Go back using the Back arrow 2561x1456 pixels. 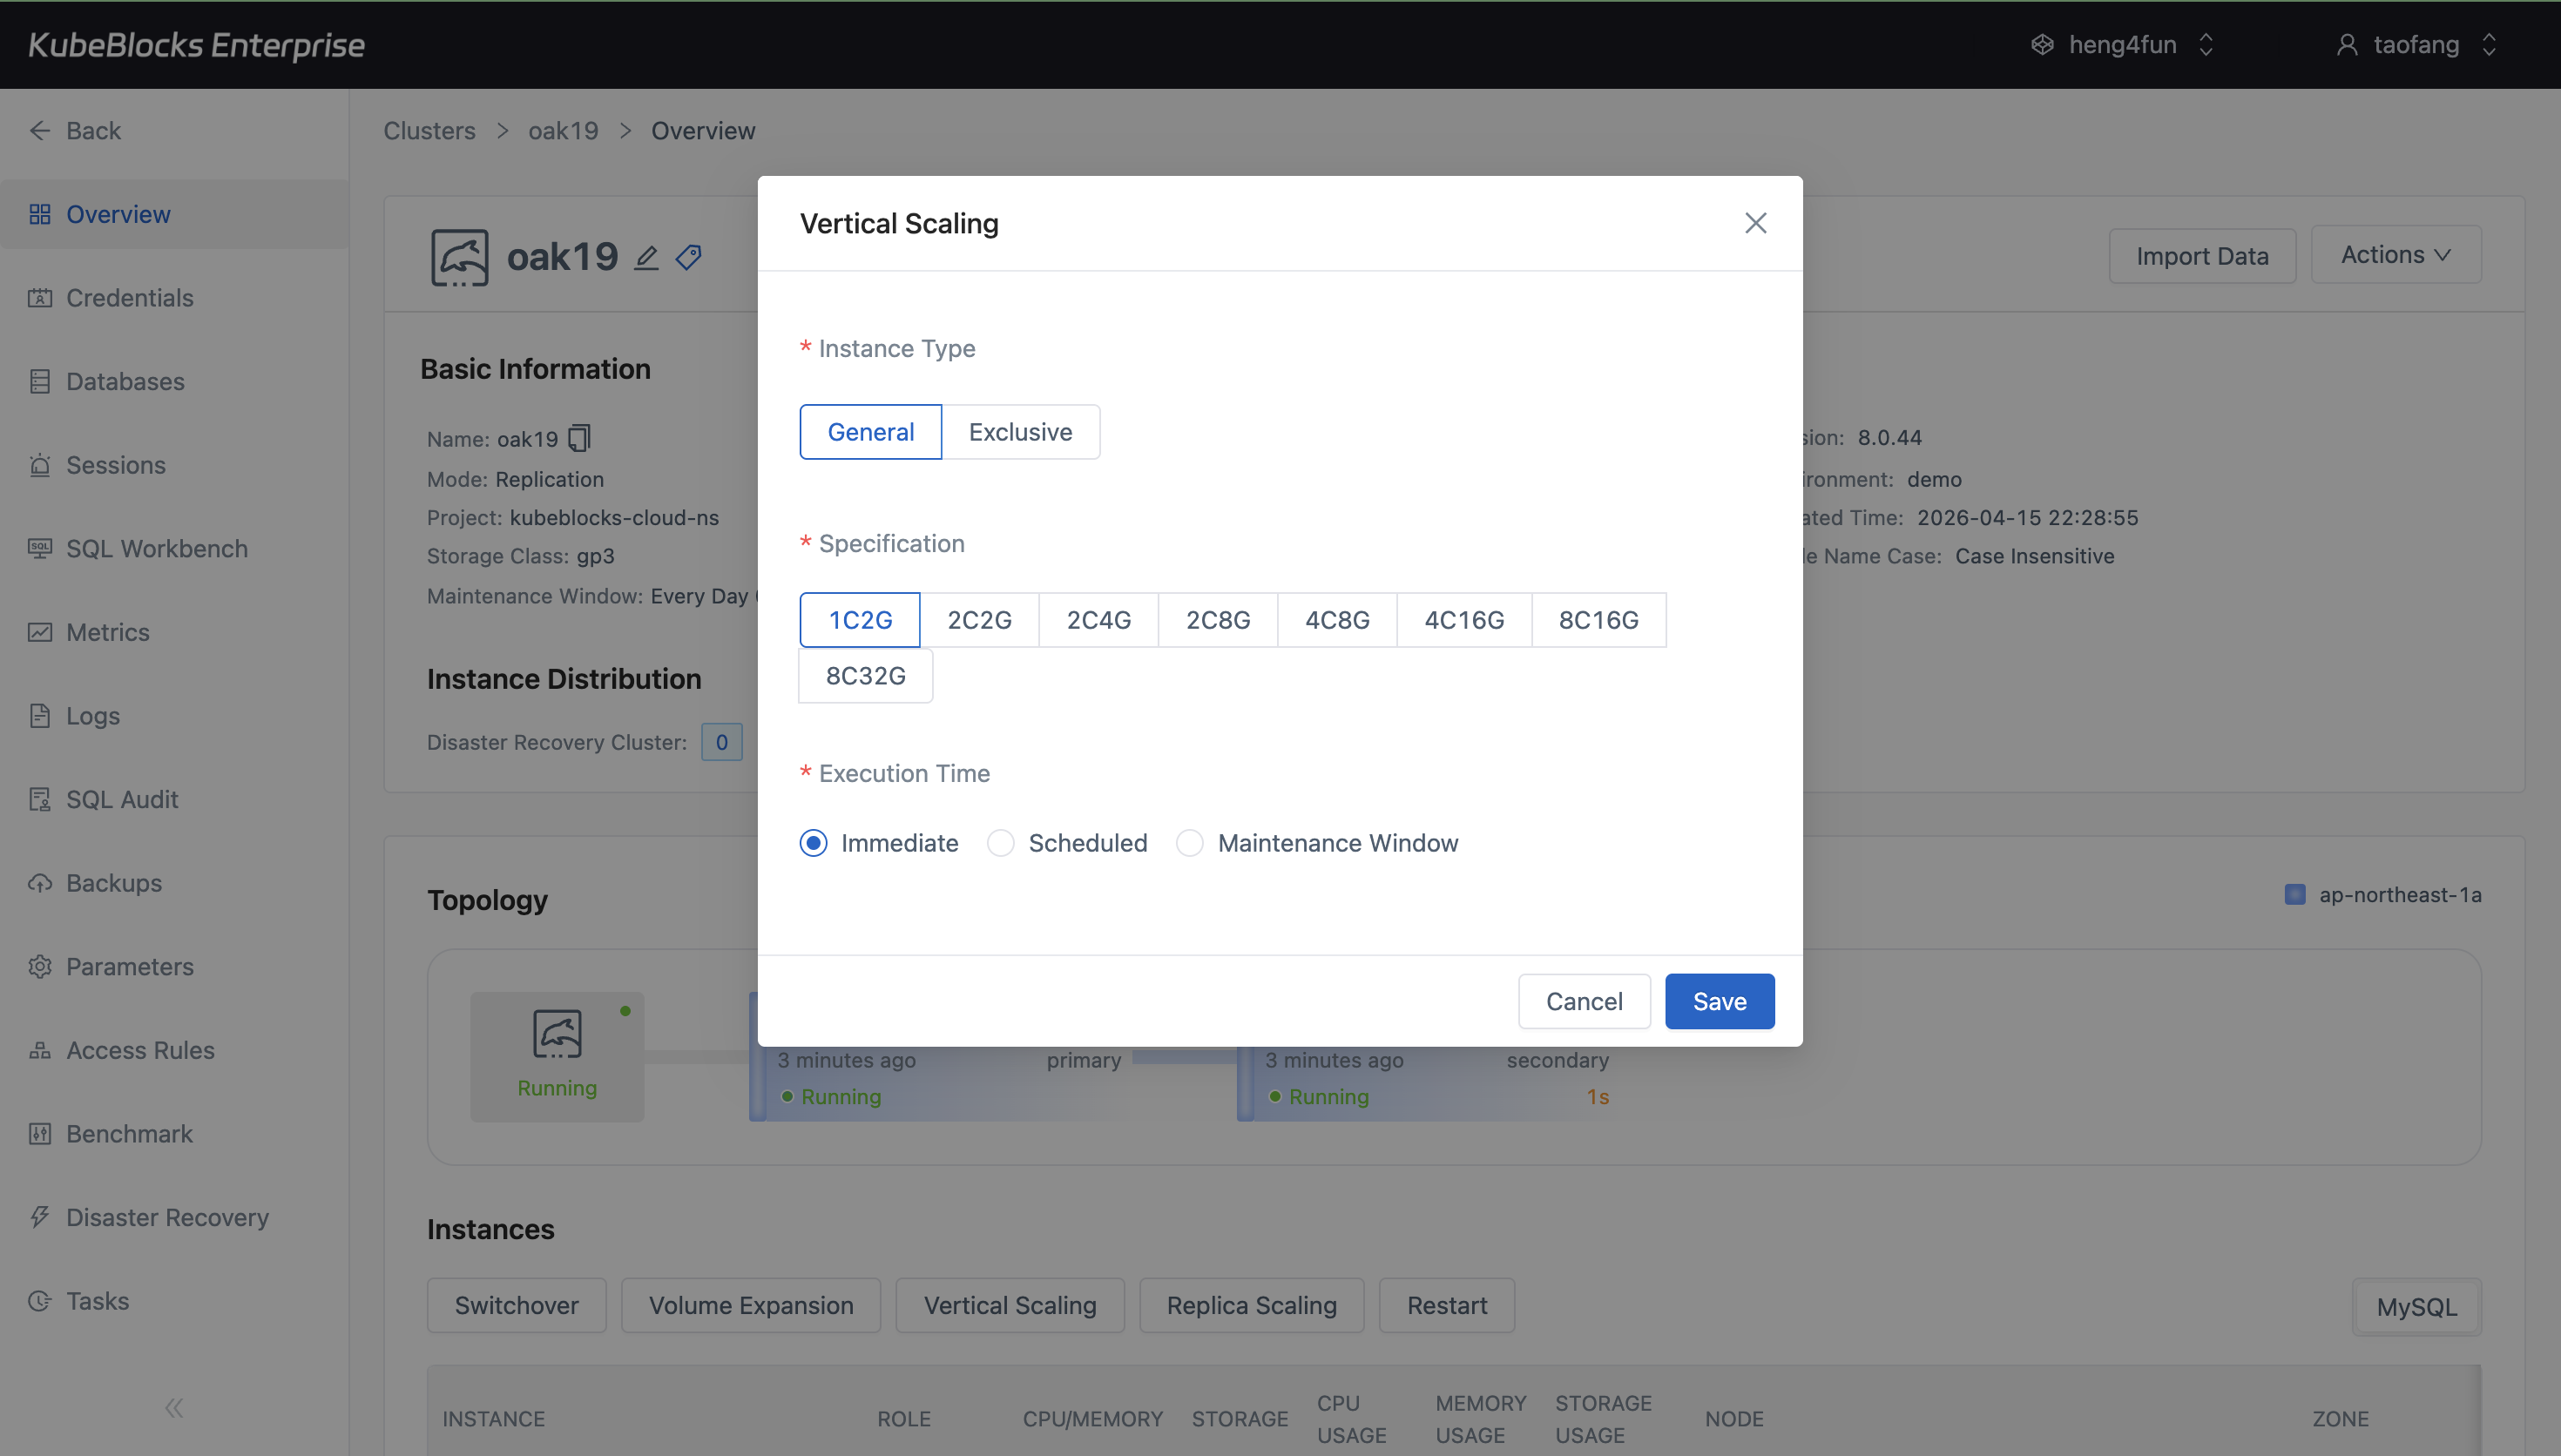click(x=40, y=131)
